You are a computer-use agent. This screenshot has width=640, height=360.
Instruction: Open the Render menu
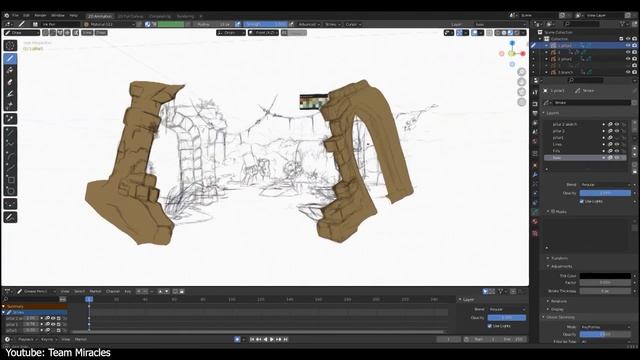click(x=40, y=16)
